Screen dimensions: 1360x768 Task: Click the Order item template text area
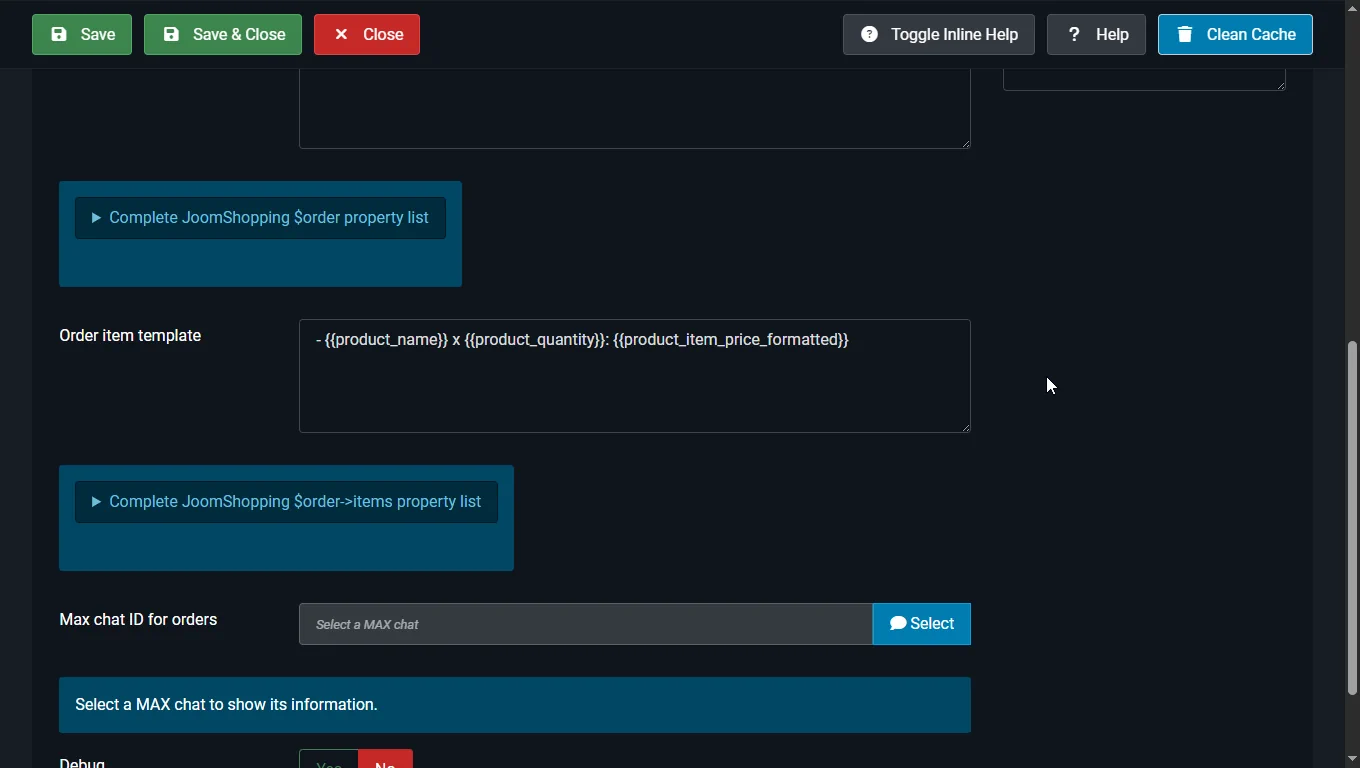click(635, 376)
